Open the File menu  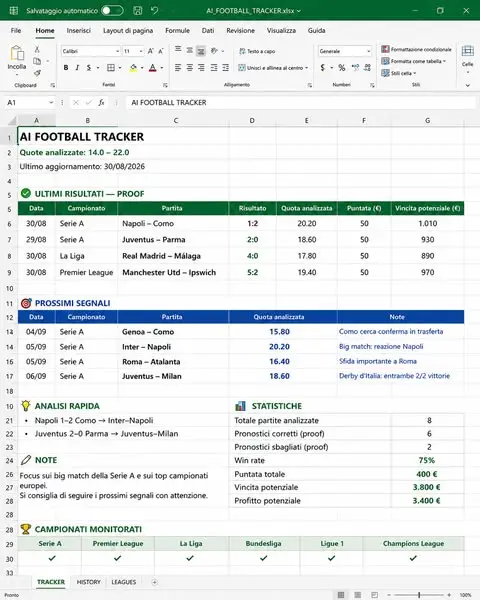tap(16, 31)
